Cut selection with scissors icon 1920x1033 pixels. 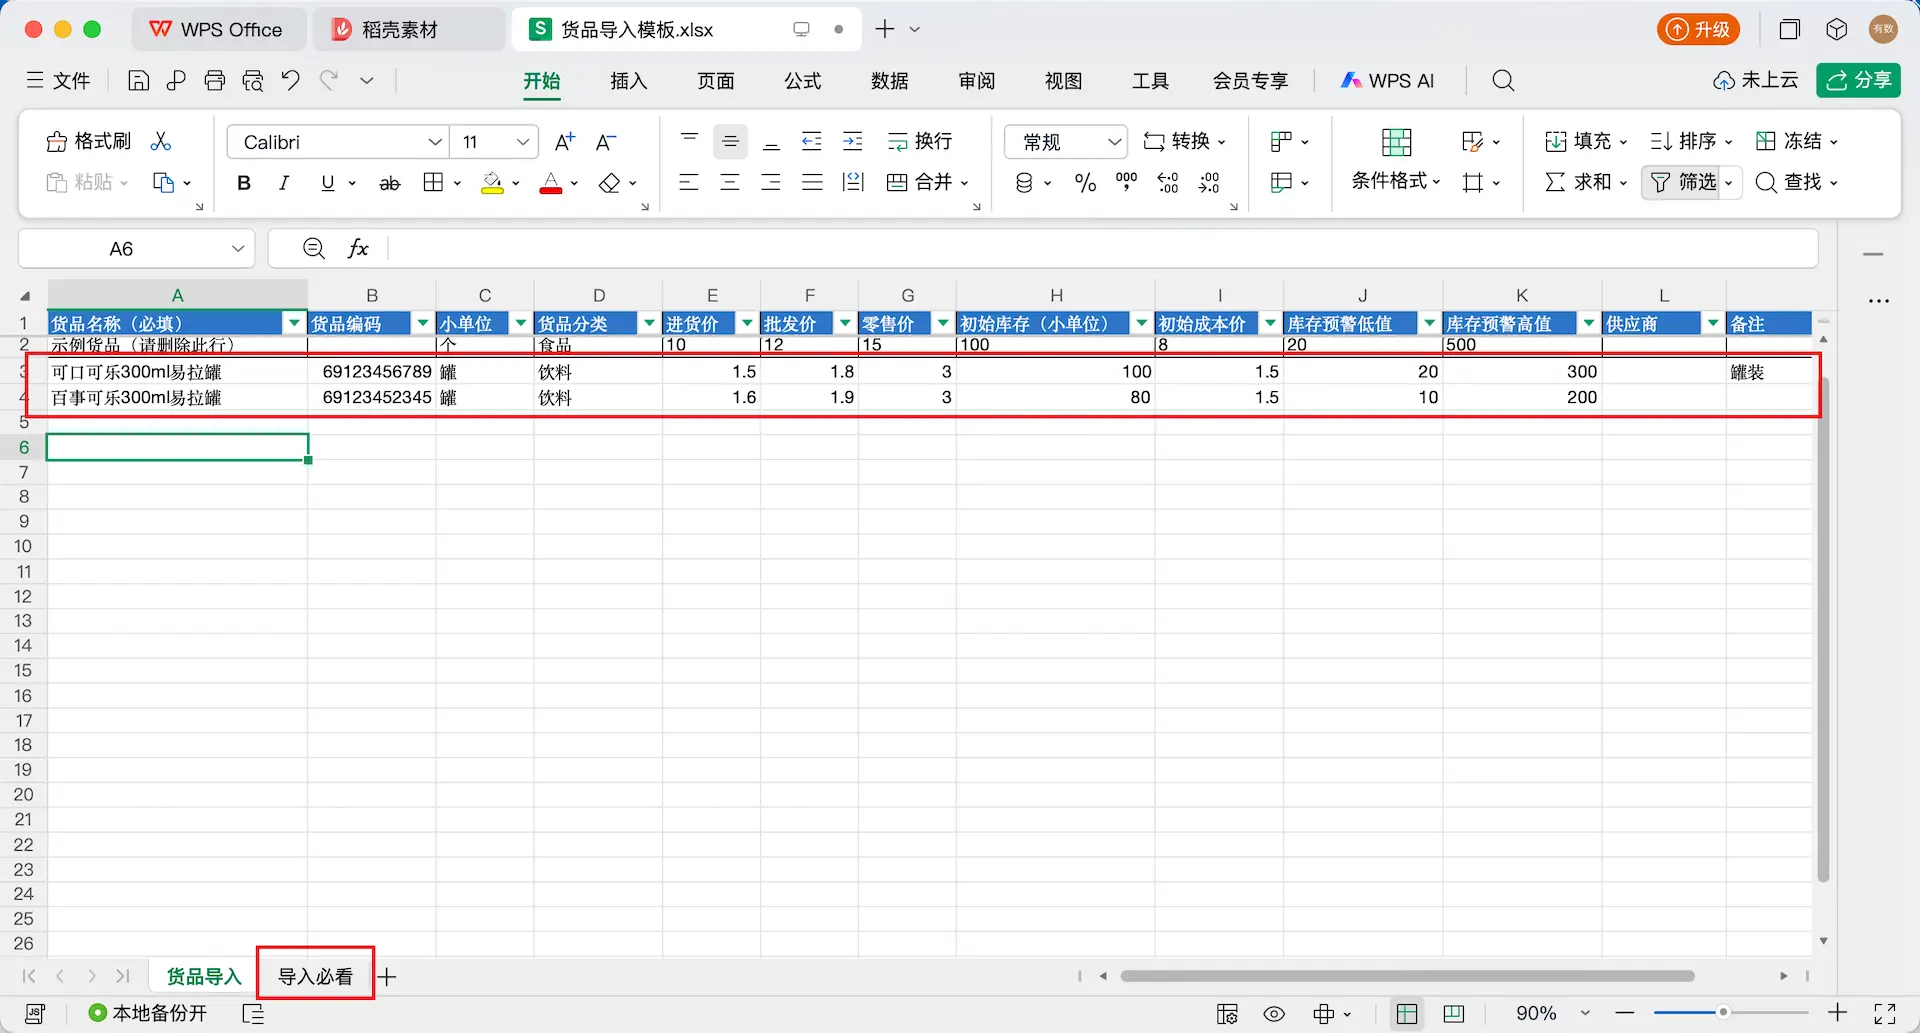tap(161, 141)
